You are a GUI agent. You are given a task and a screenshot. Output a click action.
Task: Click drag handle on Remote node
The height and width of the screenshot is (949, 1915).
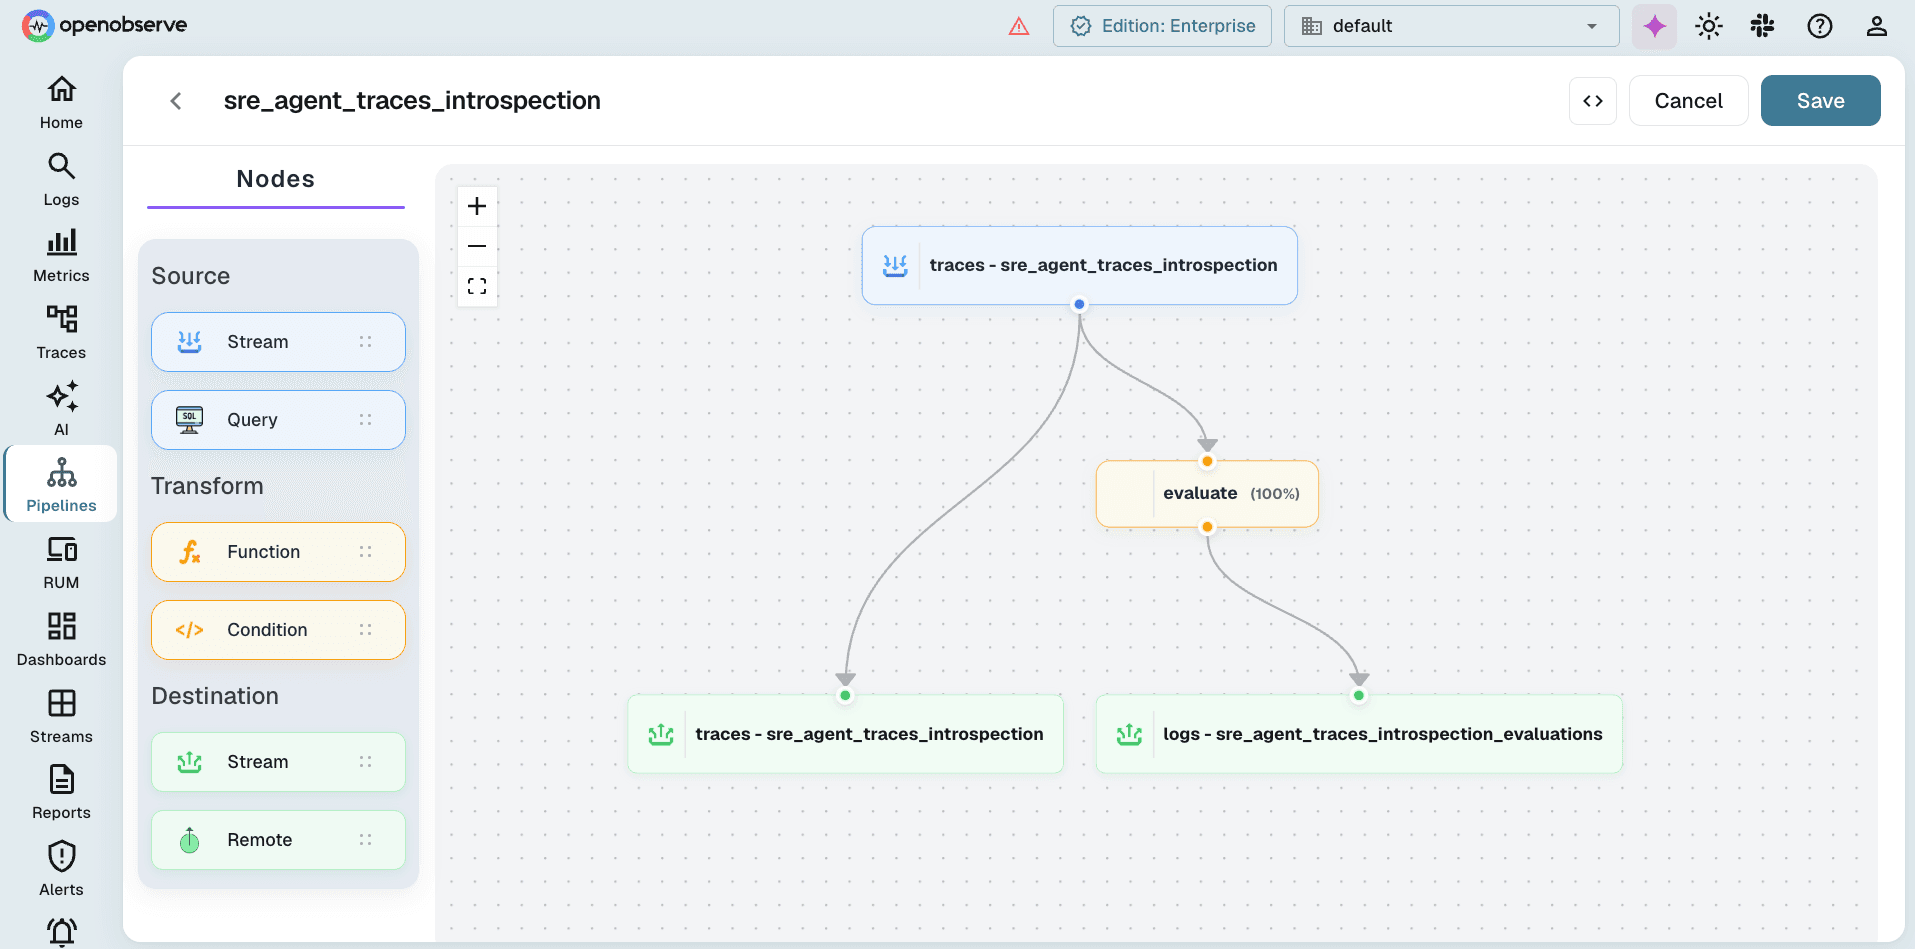[x=365, y=840]
